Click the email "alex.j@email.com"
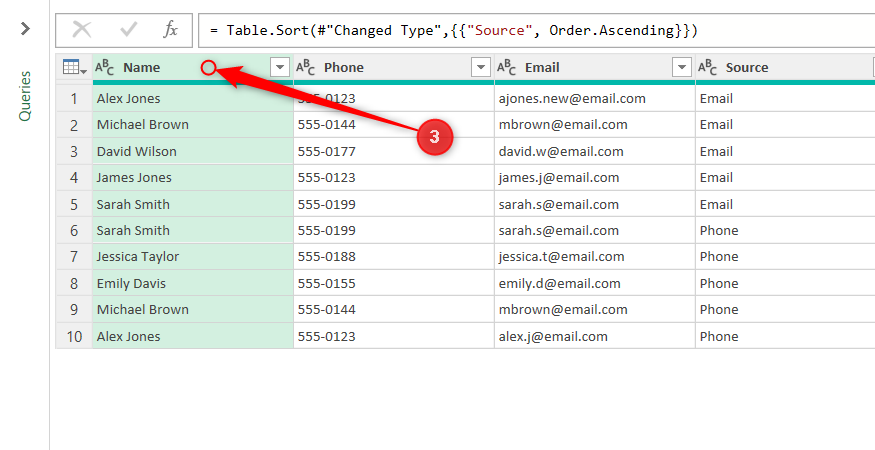The width and height of the screenshot is (875, 450). (x=594, y=337)
